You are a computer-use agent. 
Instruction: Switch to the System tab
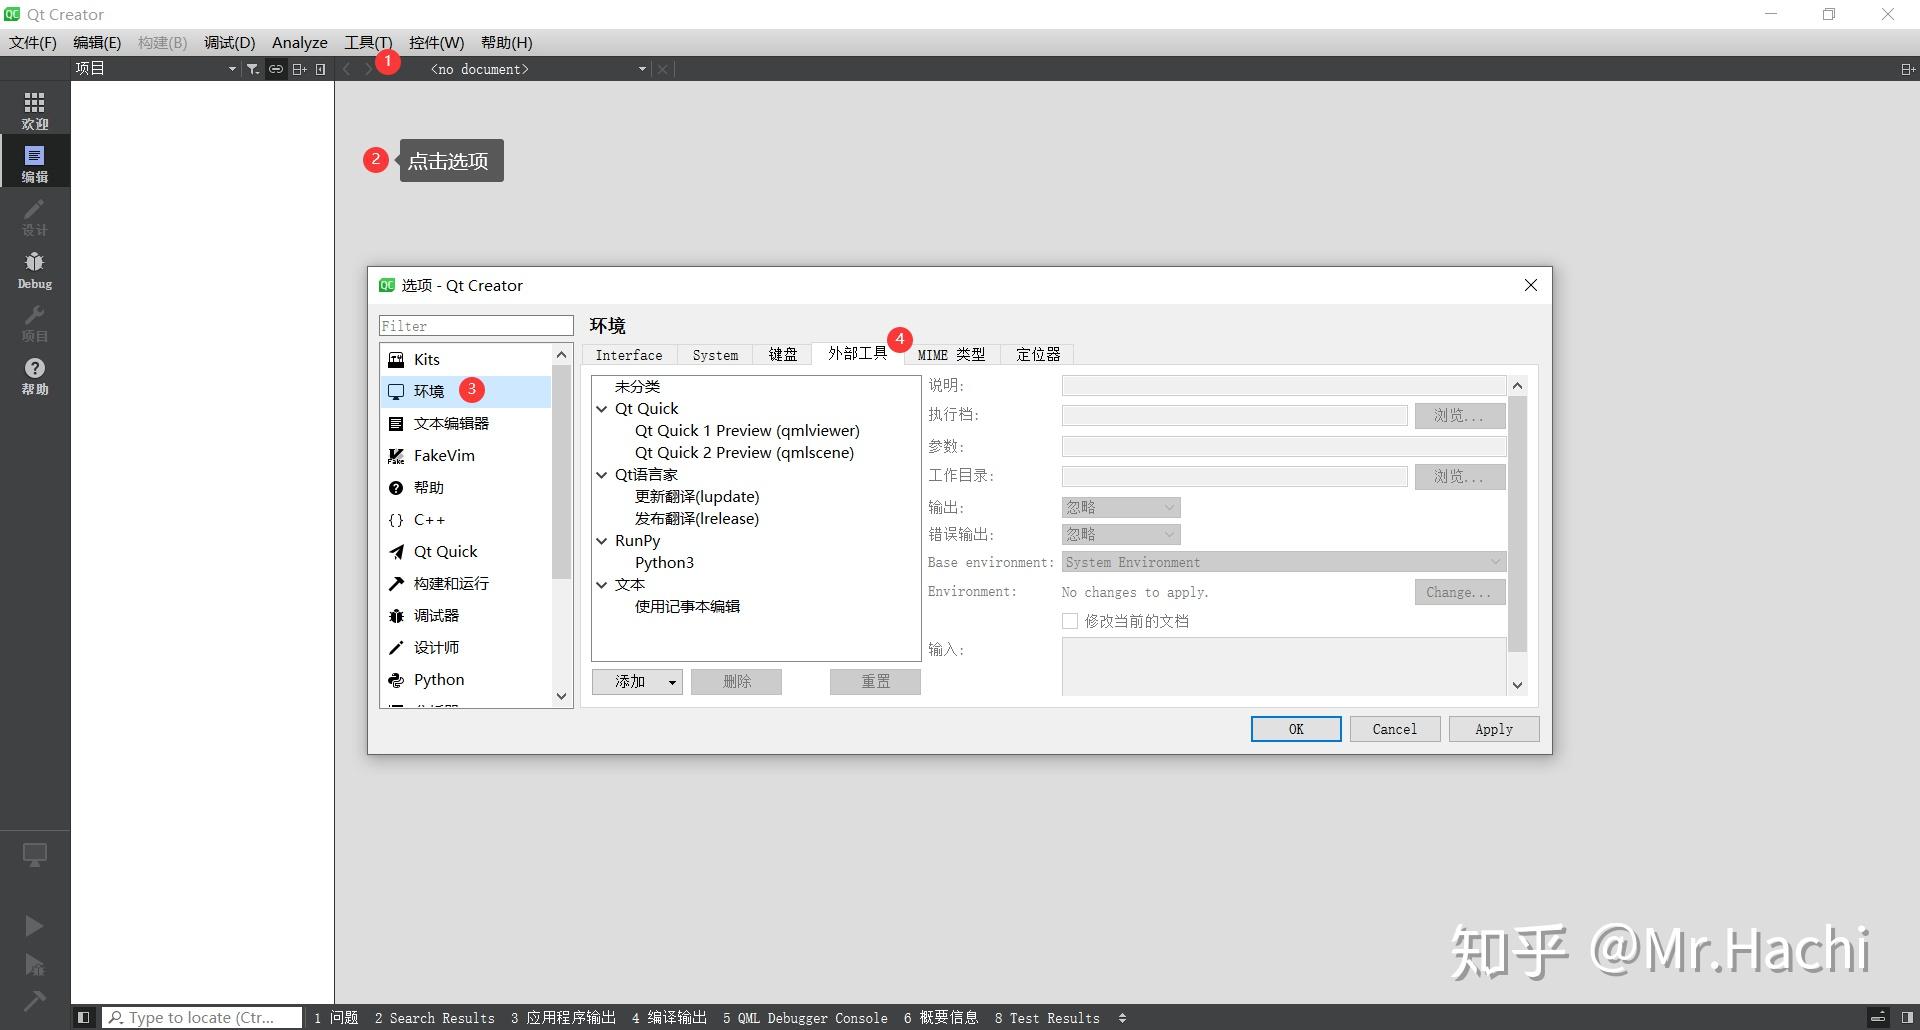point(715,355)
